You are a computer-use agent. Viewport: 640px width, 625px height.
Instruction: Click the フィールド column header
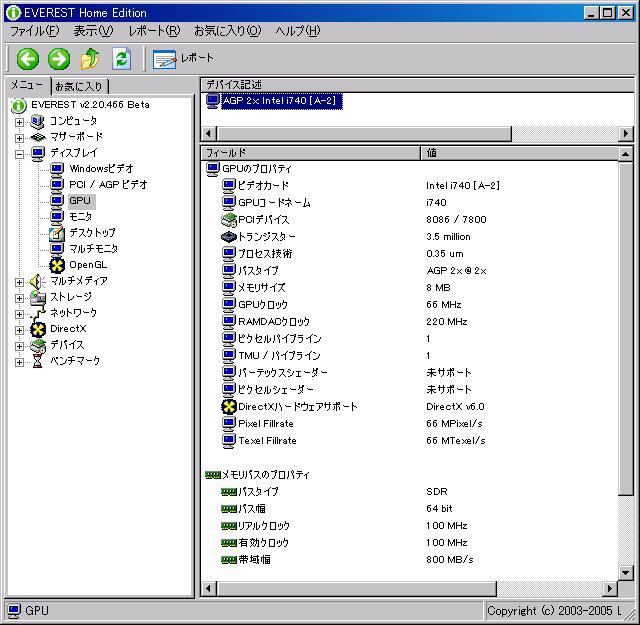click(x=310, y=153)
